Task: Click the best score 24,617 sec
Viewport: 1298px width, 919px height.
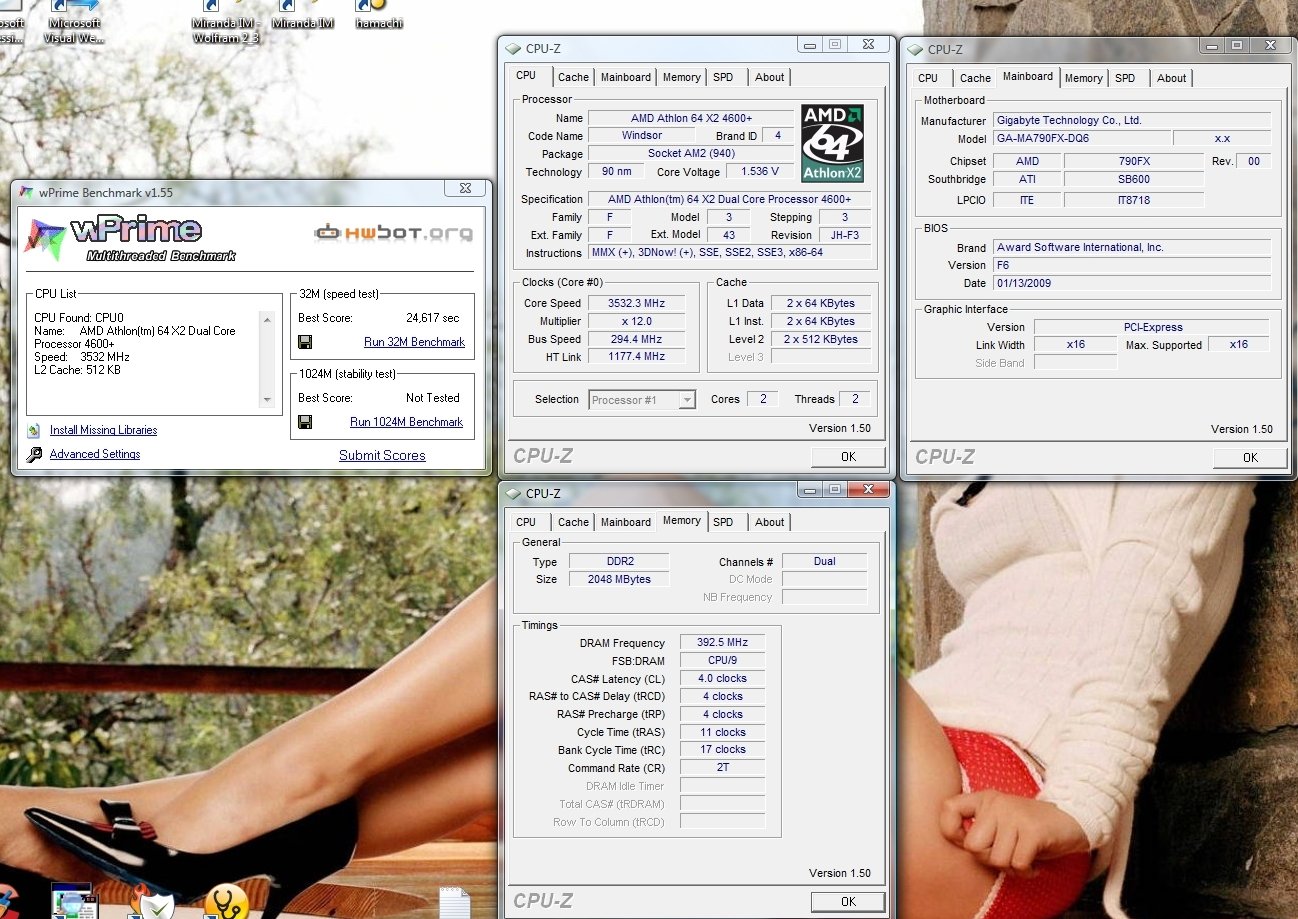Action: pos(433,318)
